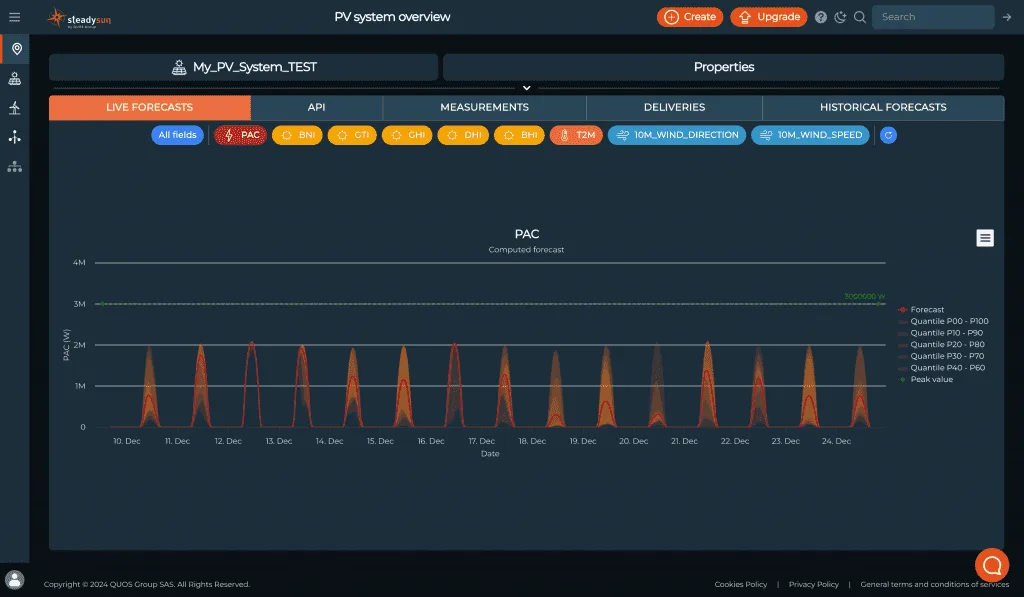Select the wind turbine icon in the sidebar
The height and width of the screenshot is (597, 1024).
click(x=14, y=110)
